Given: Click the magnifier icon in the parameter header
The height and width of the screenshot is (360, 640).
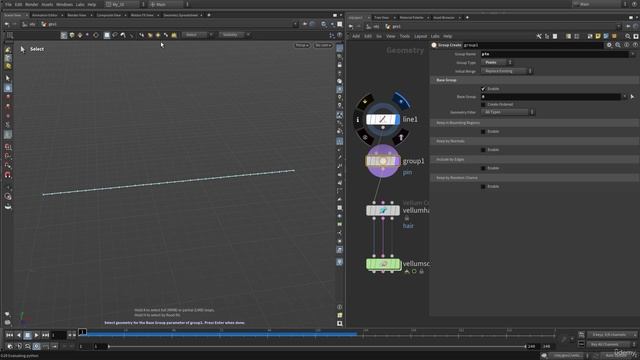Looking at the screenshot, I should click(x=618, y=45).
